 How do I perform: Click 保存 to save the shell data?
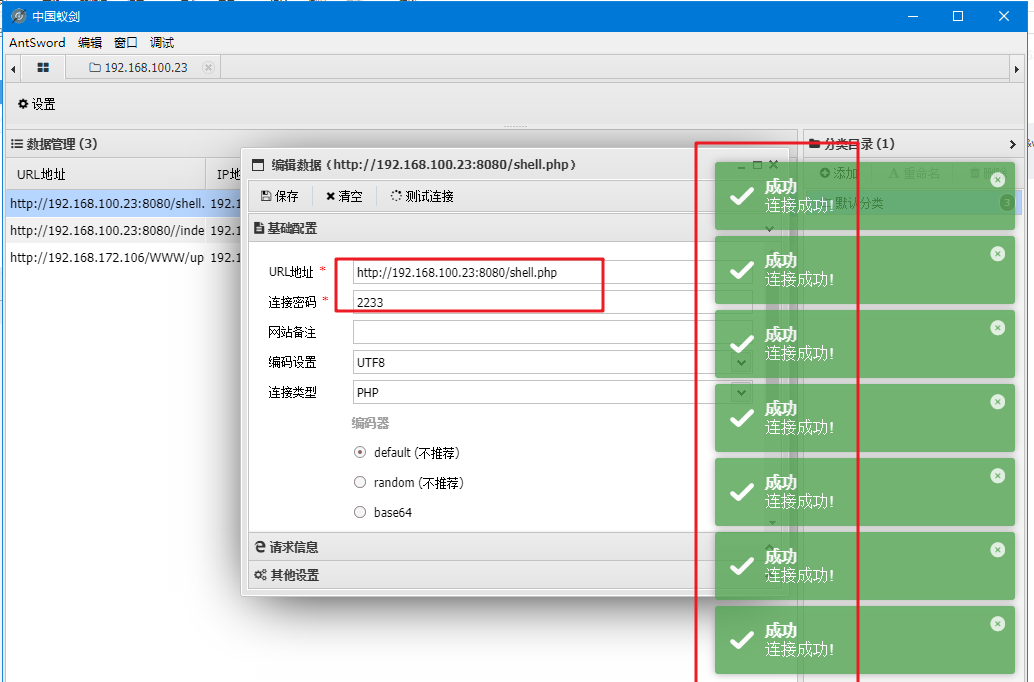coord(280,196)
